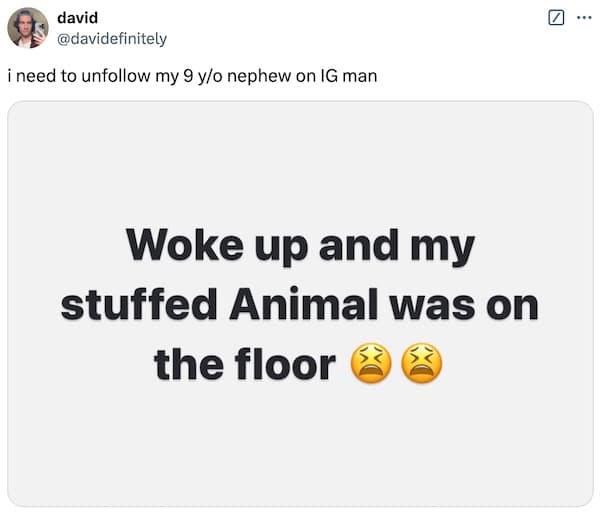Click the @davidefinitely handle

112,38
